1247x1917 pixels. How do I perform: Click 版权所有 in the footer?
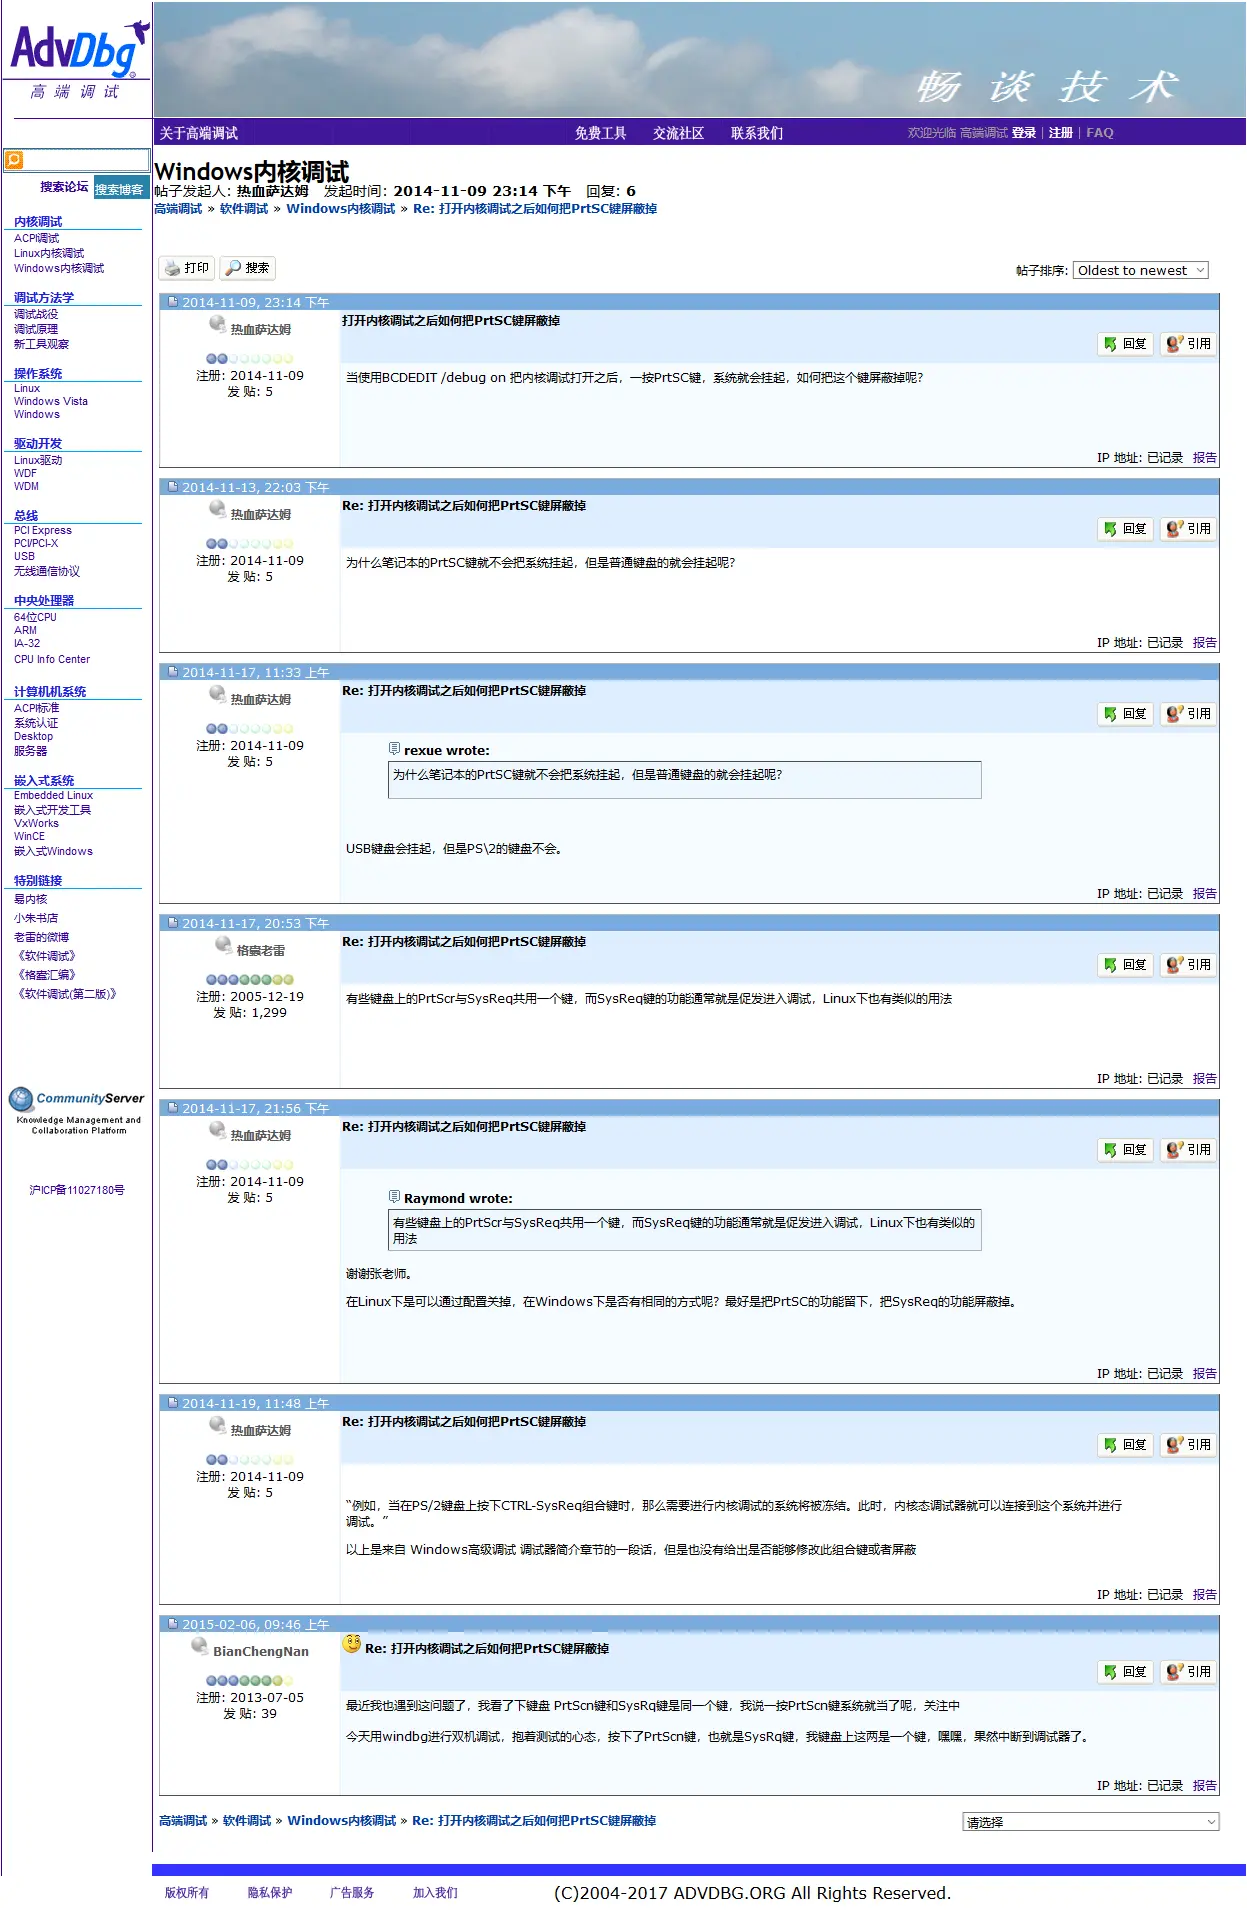[x=187, y=1893]
